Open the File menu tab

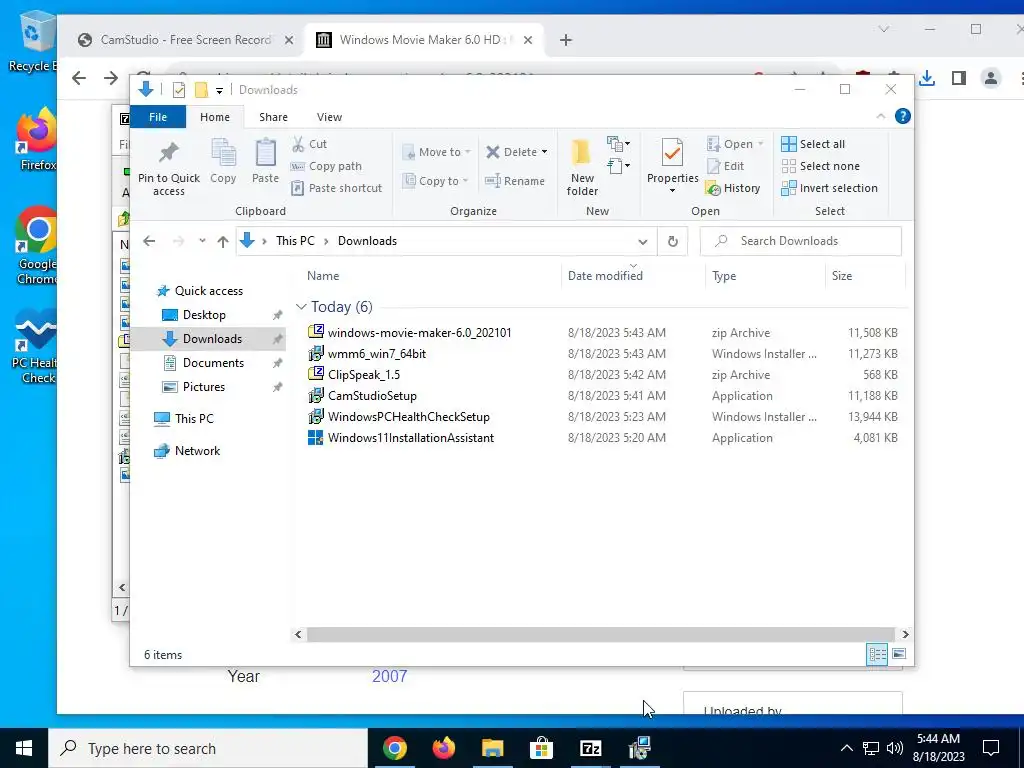pyautogui.click(x=158, y=117)
